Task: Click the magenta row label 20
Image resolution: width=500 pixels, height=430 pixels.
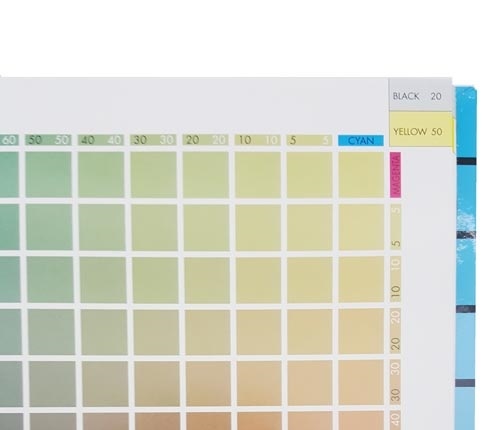Action: (395, 331)
